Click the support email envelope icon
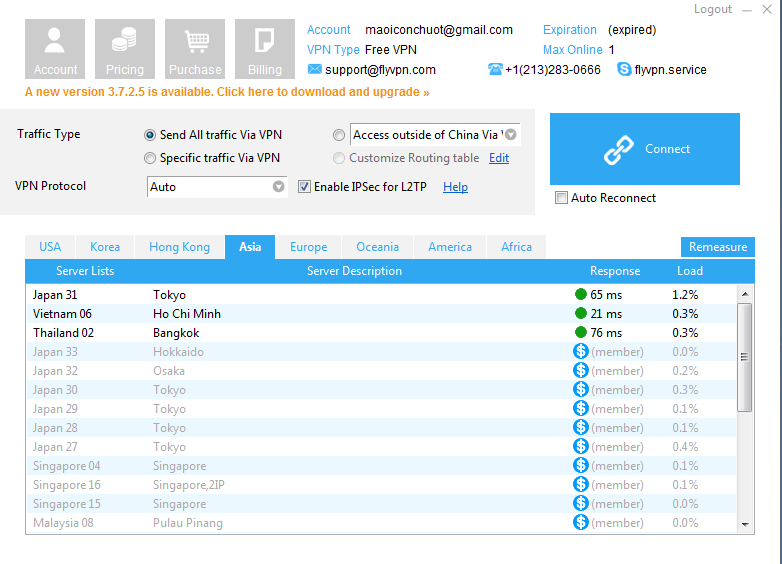 (315, 70)
